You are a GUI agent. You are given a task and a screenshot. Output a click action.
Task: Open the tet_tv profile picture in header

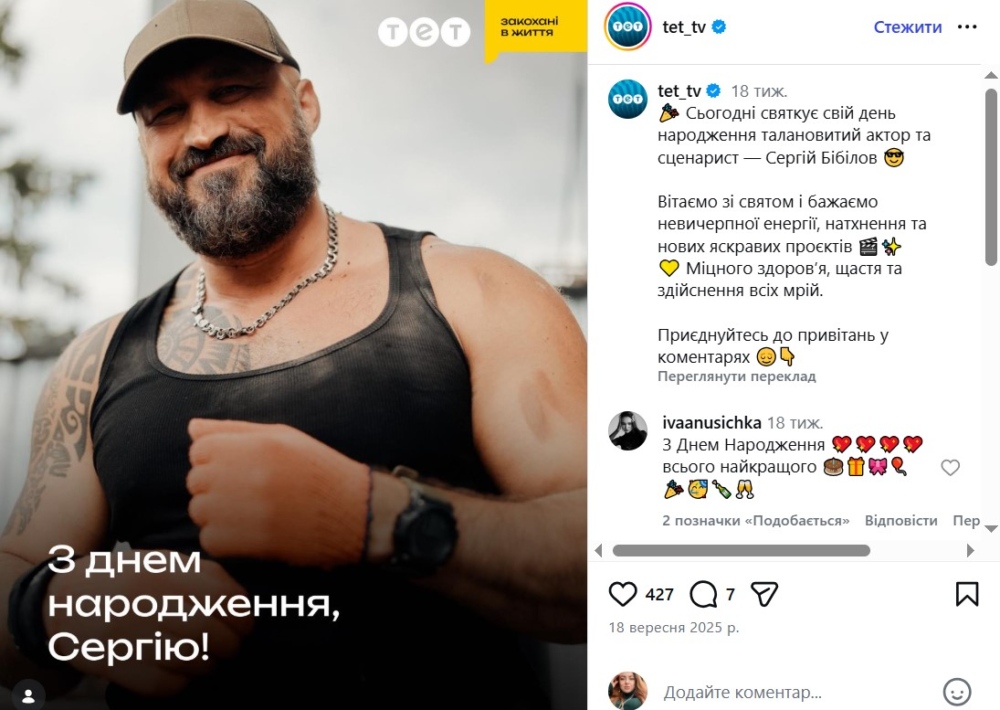click(x=628, y=27)
